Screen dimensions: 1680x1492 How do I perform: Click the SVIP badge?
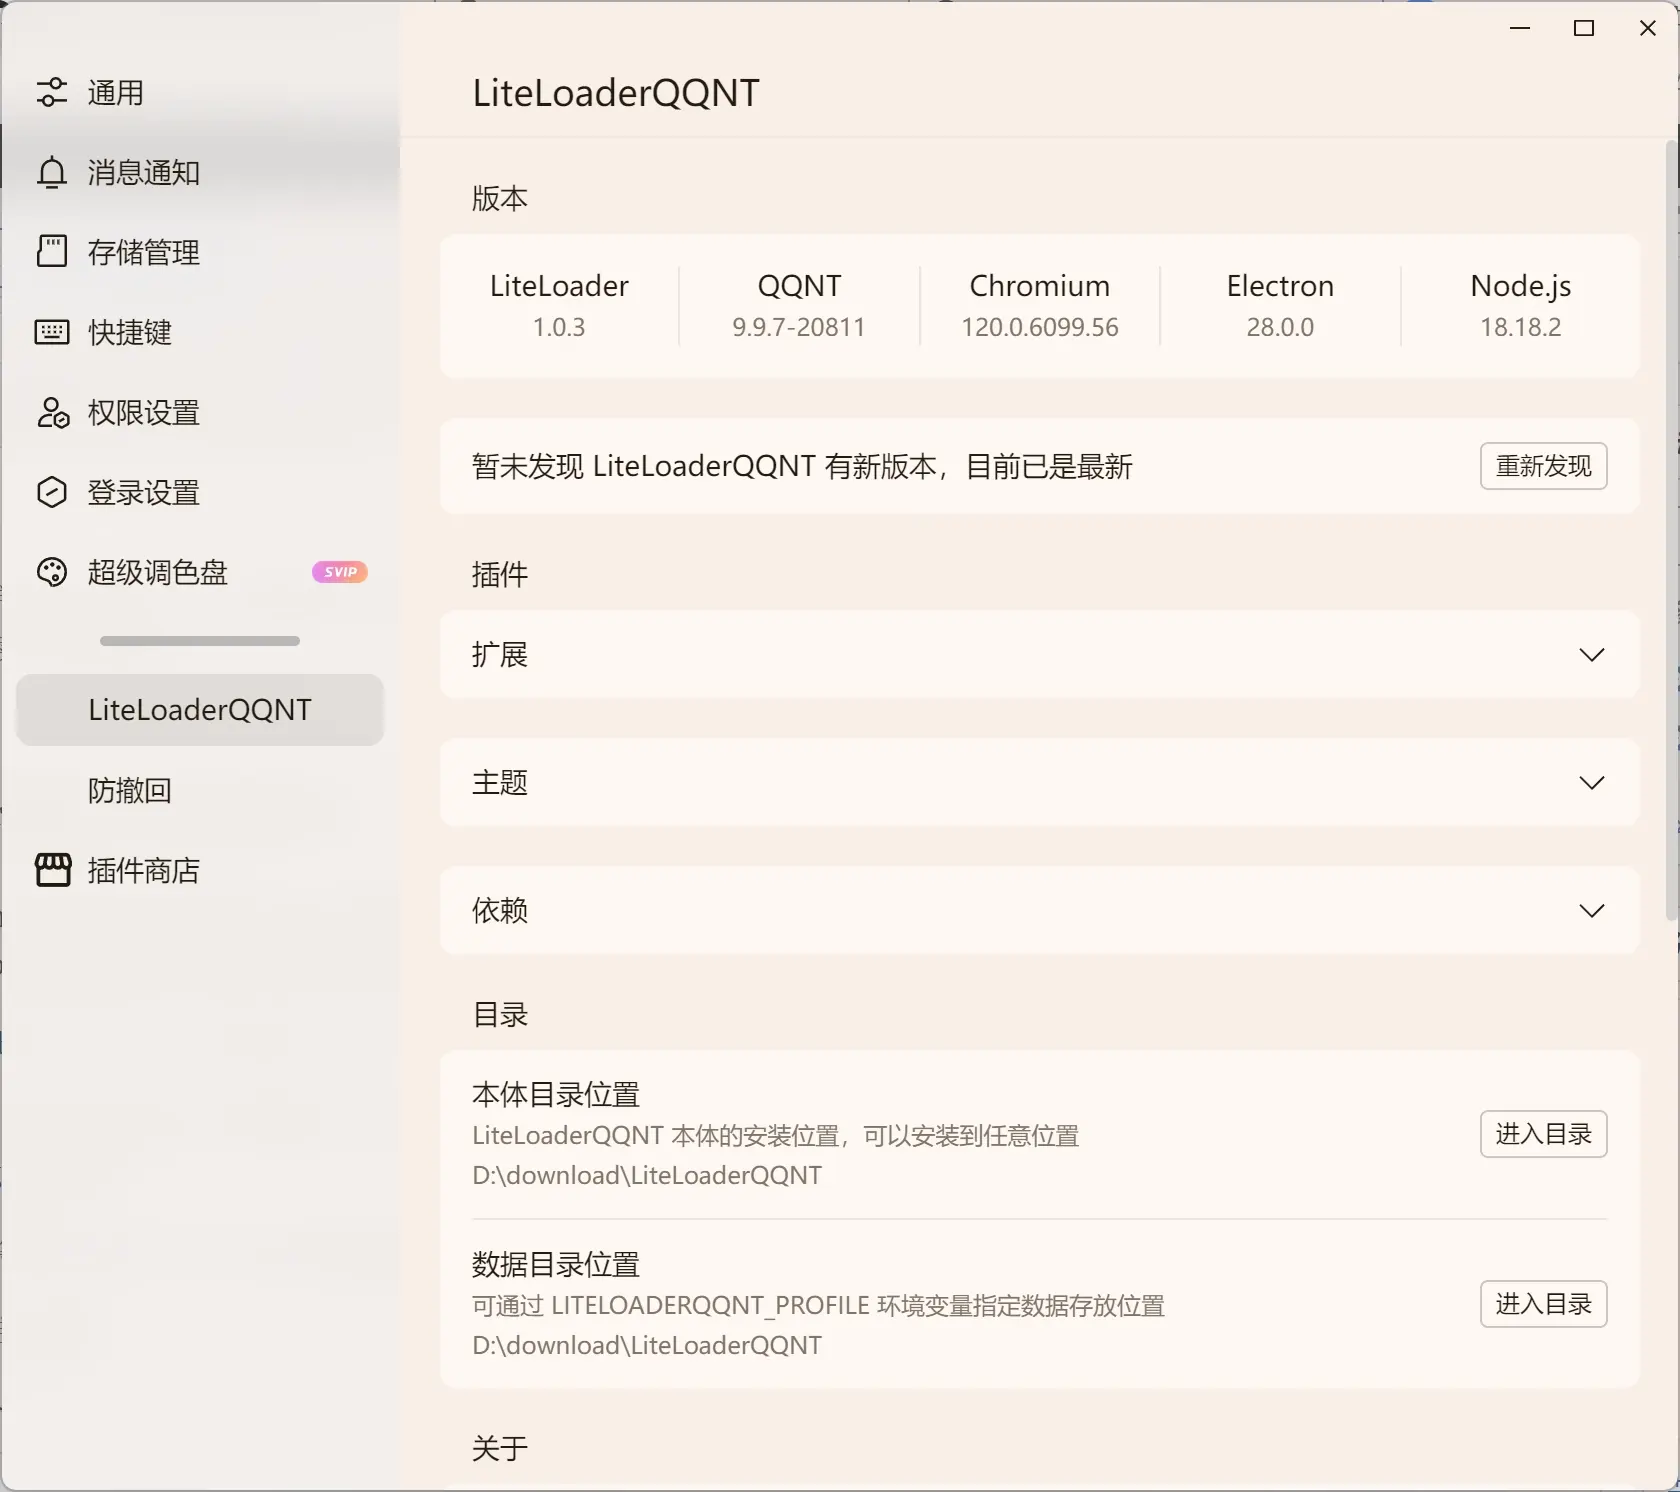(340, 572)
